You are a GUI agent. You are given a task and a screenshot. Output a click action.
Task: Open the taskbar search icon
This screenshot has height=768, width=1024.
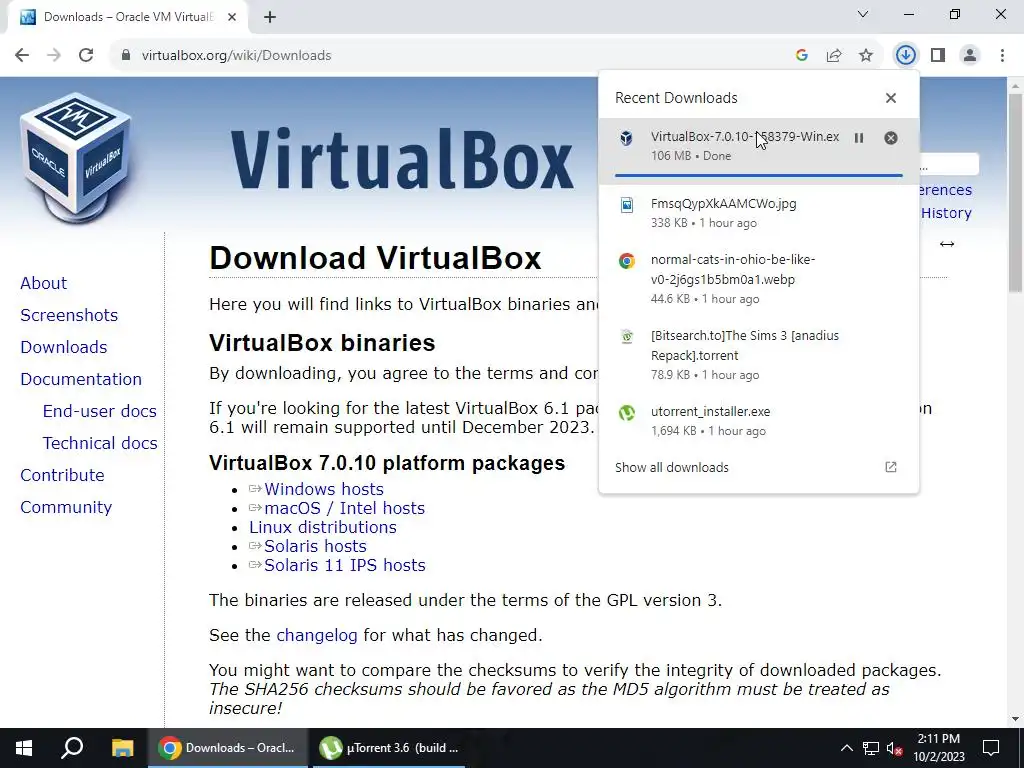pyautogui.click(x=72, y=748)
